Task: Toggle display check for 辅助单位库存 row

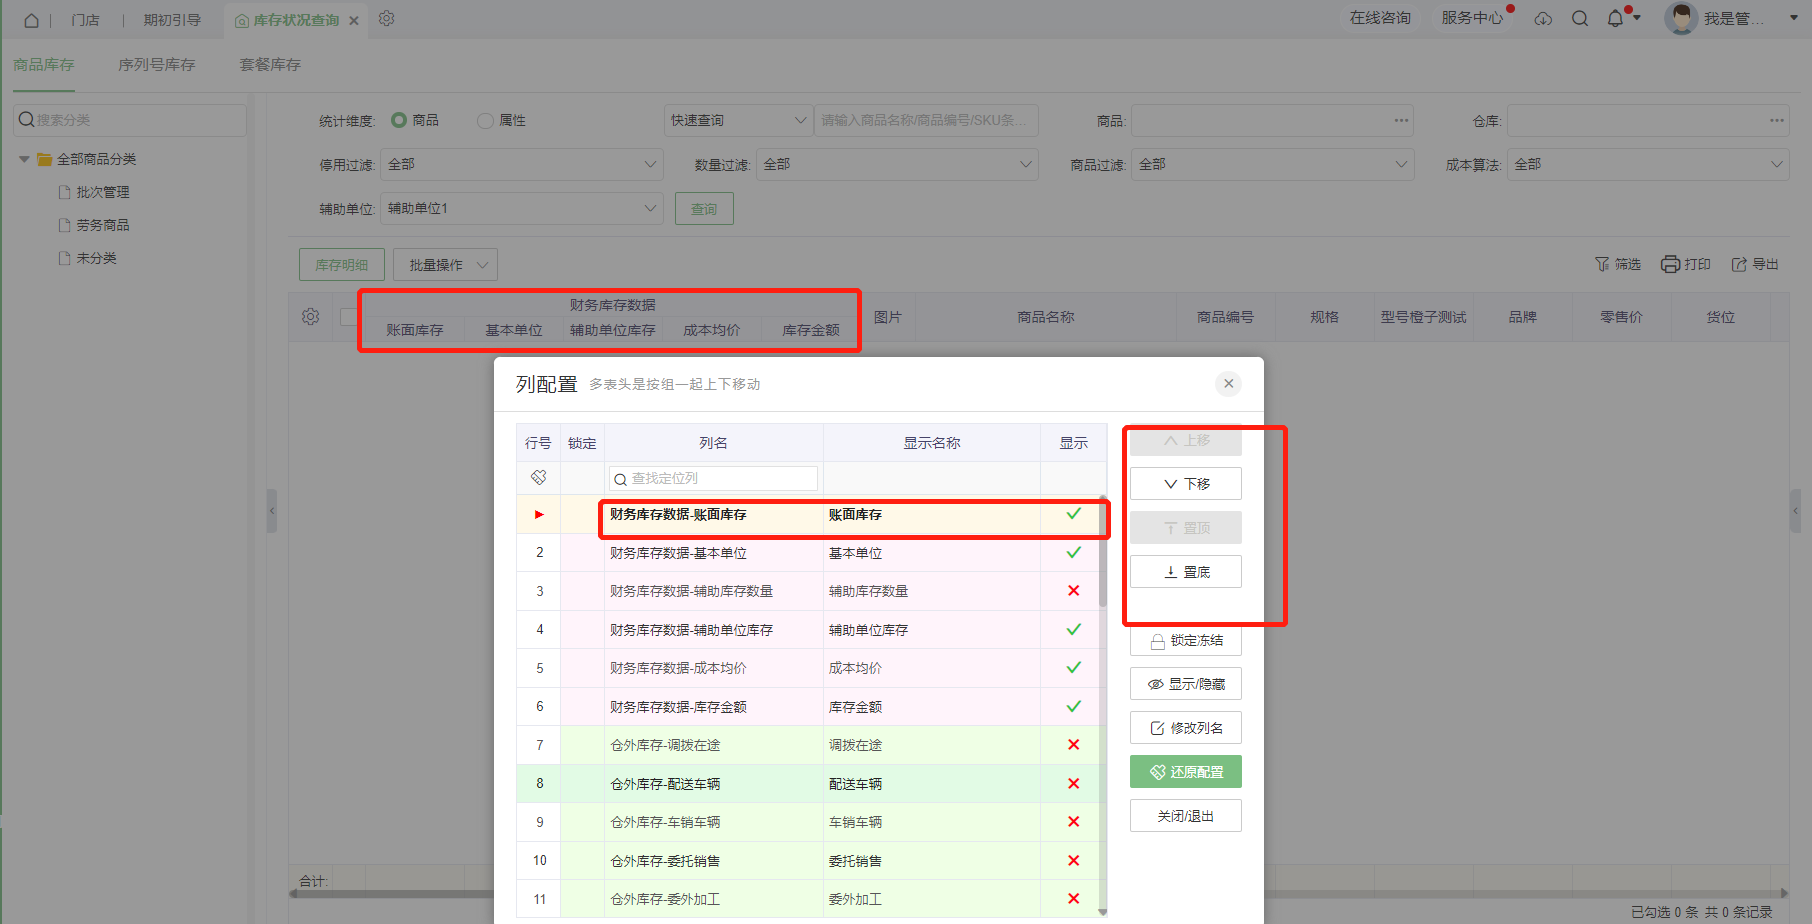Action: (1073, 629)
